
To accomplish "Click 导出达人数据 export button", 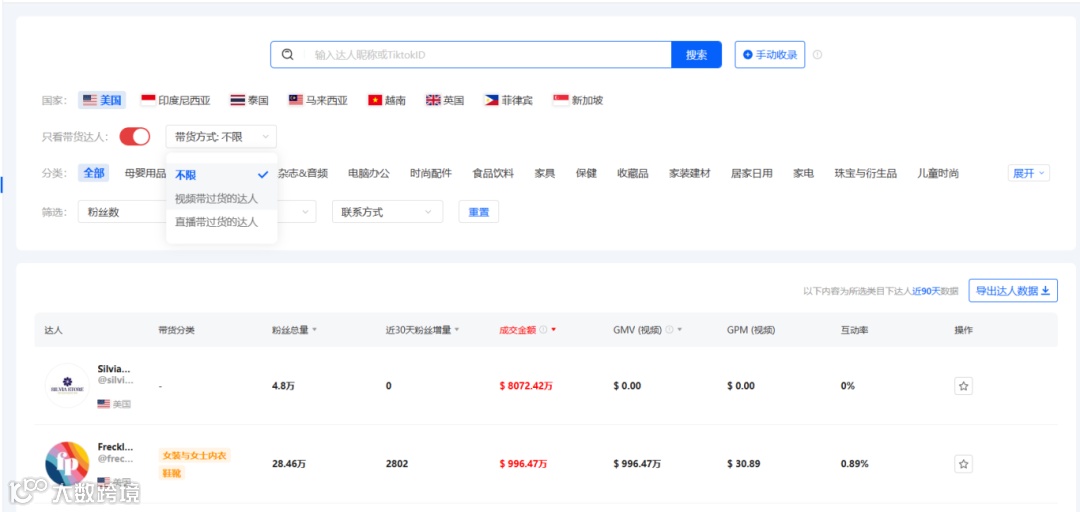I will point(1013,291).
